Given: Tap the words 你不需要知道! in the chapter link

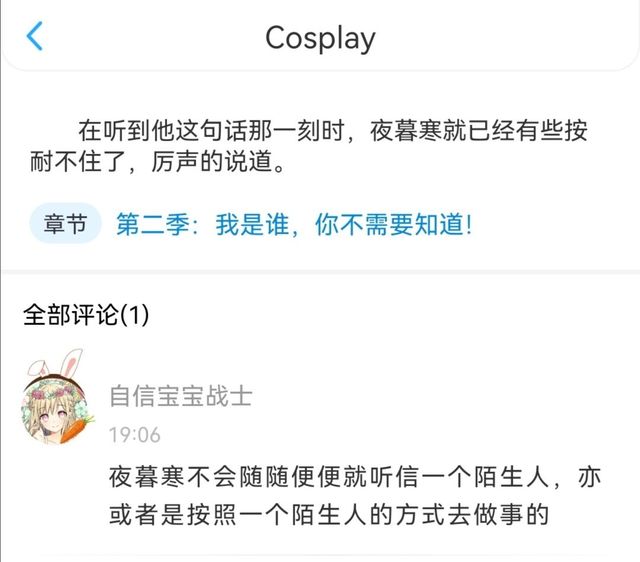Looking at the screenshot, I should [x=393, y=224].
